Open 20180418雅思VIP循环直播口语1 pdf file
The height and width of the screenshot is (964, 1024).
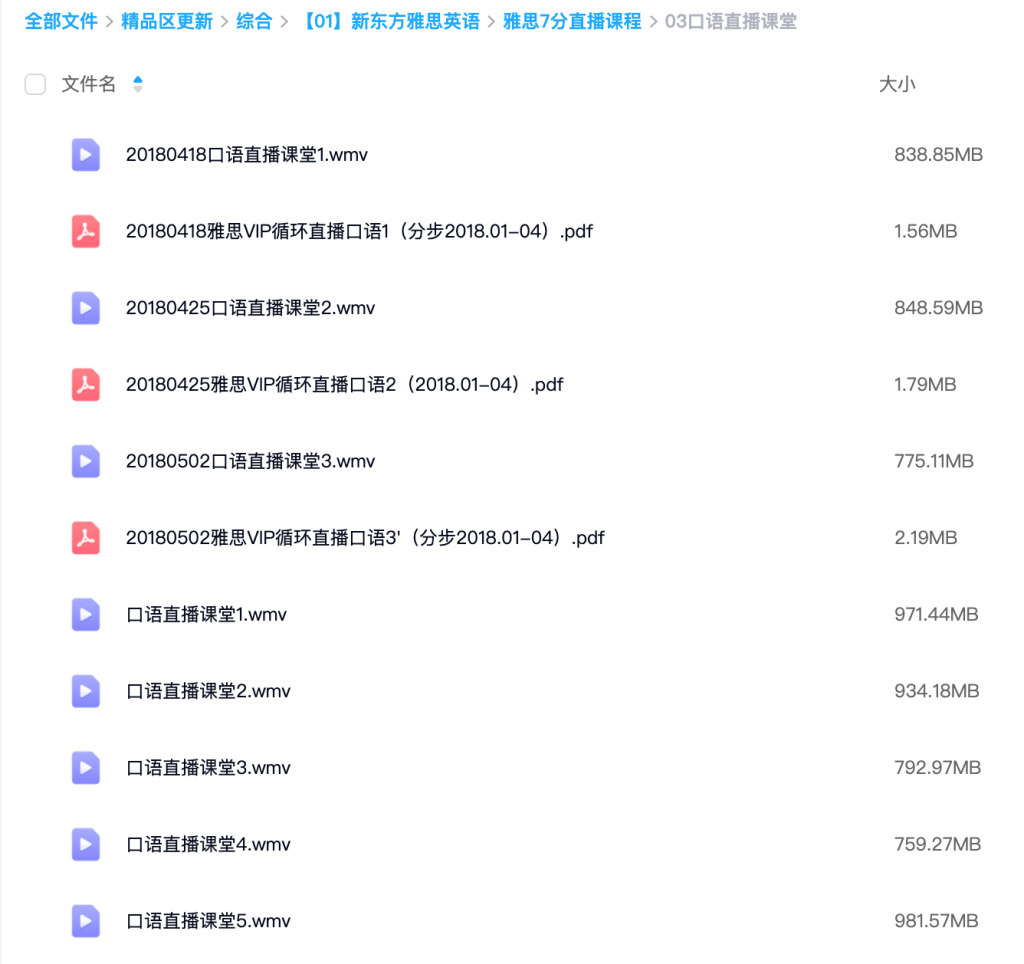pos(359,231)
